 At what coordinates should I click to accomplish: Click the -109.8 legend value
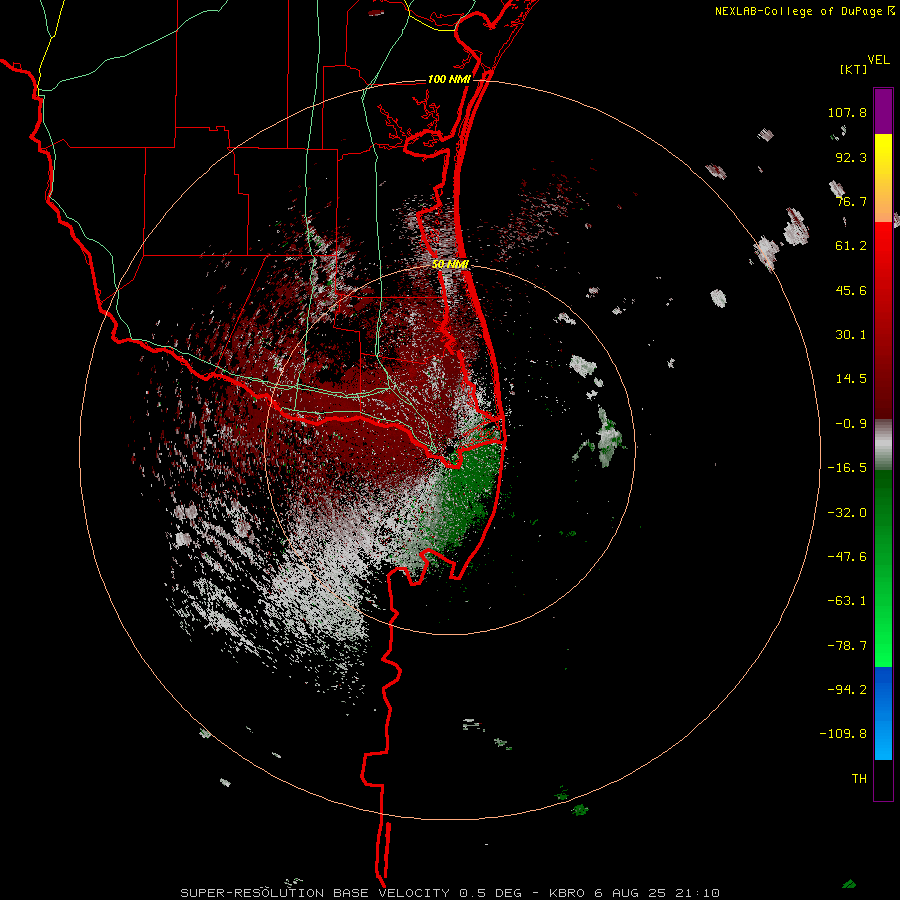[x=843, y=734]
